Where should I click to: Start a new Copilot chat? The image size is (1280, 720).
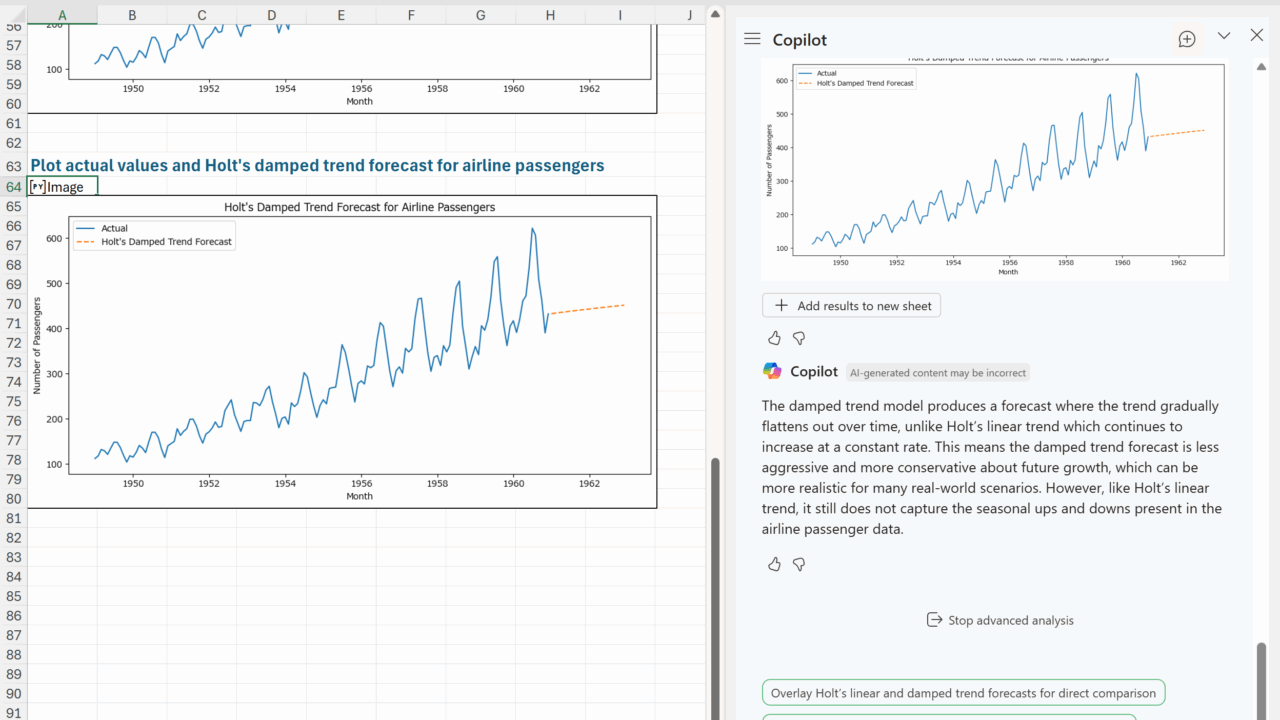1187,39
